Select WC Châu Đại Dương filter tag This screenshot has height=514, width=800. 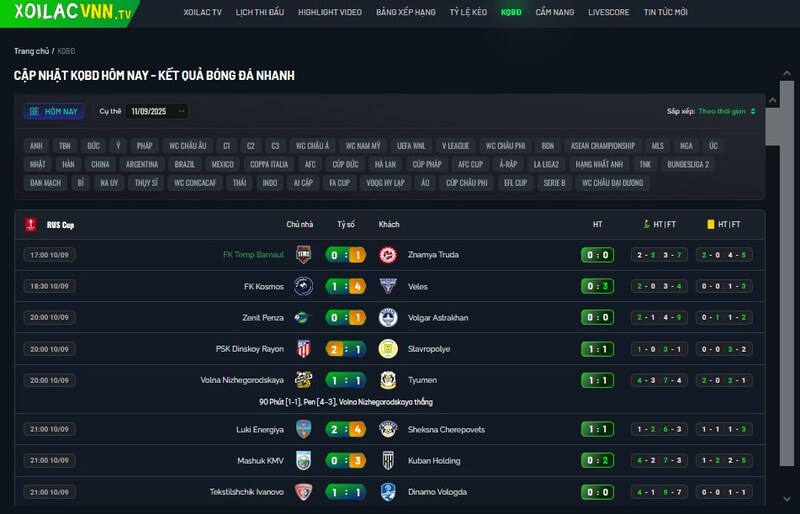point(613,183)
